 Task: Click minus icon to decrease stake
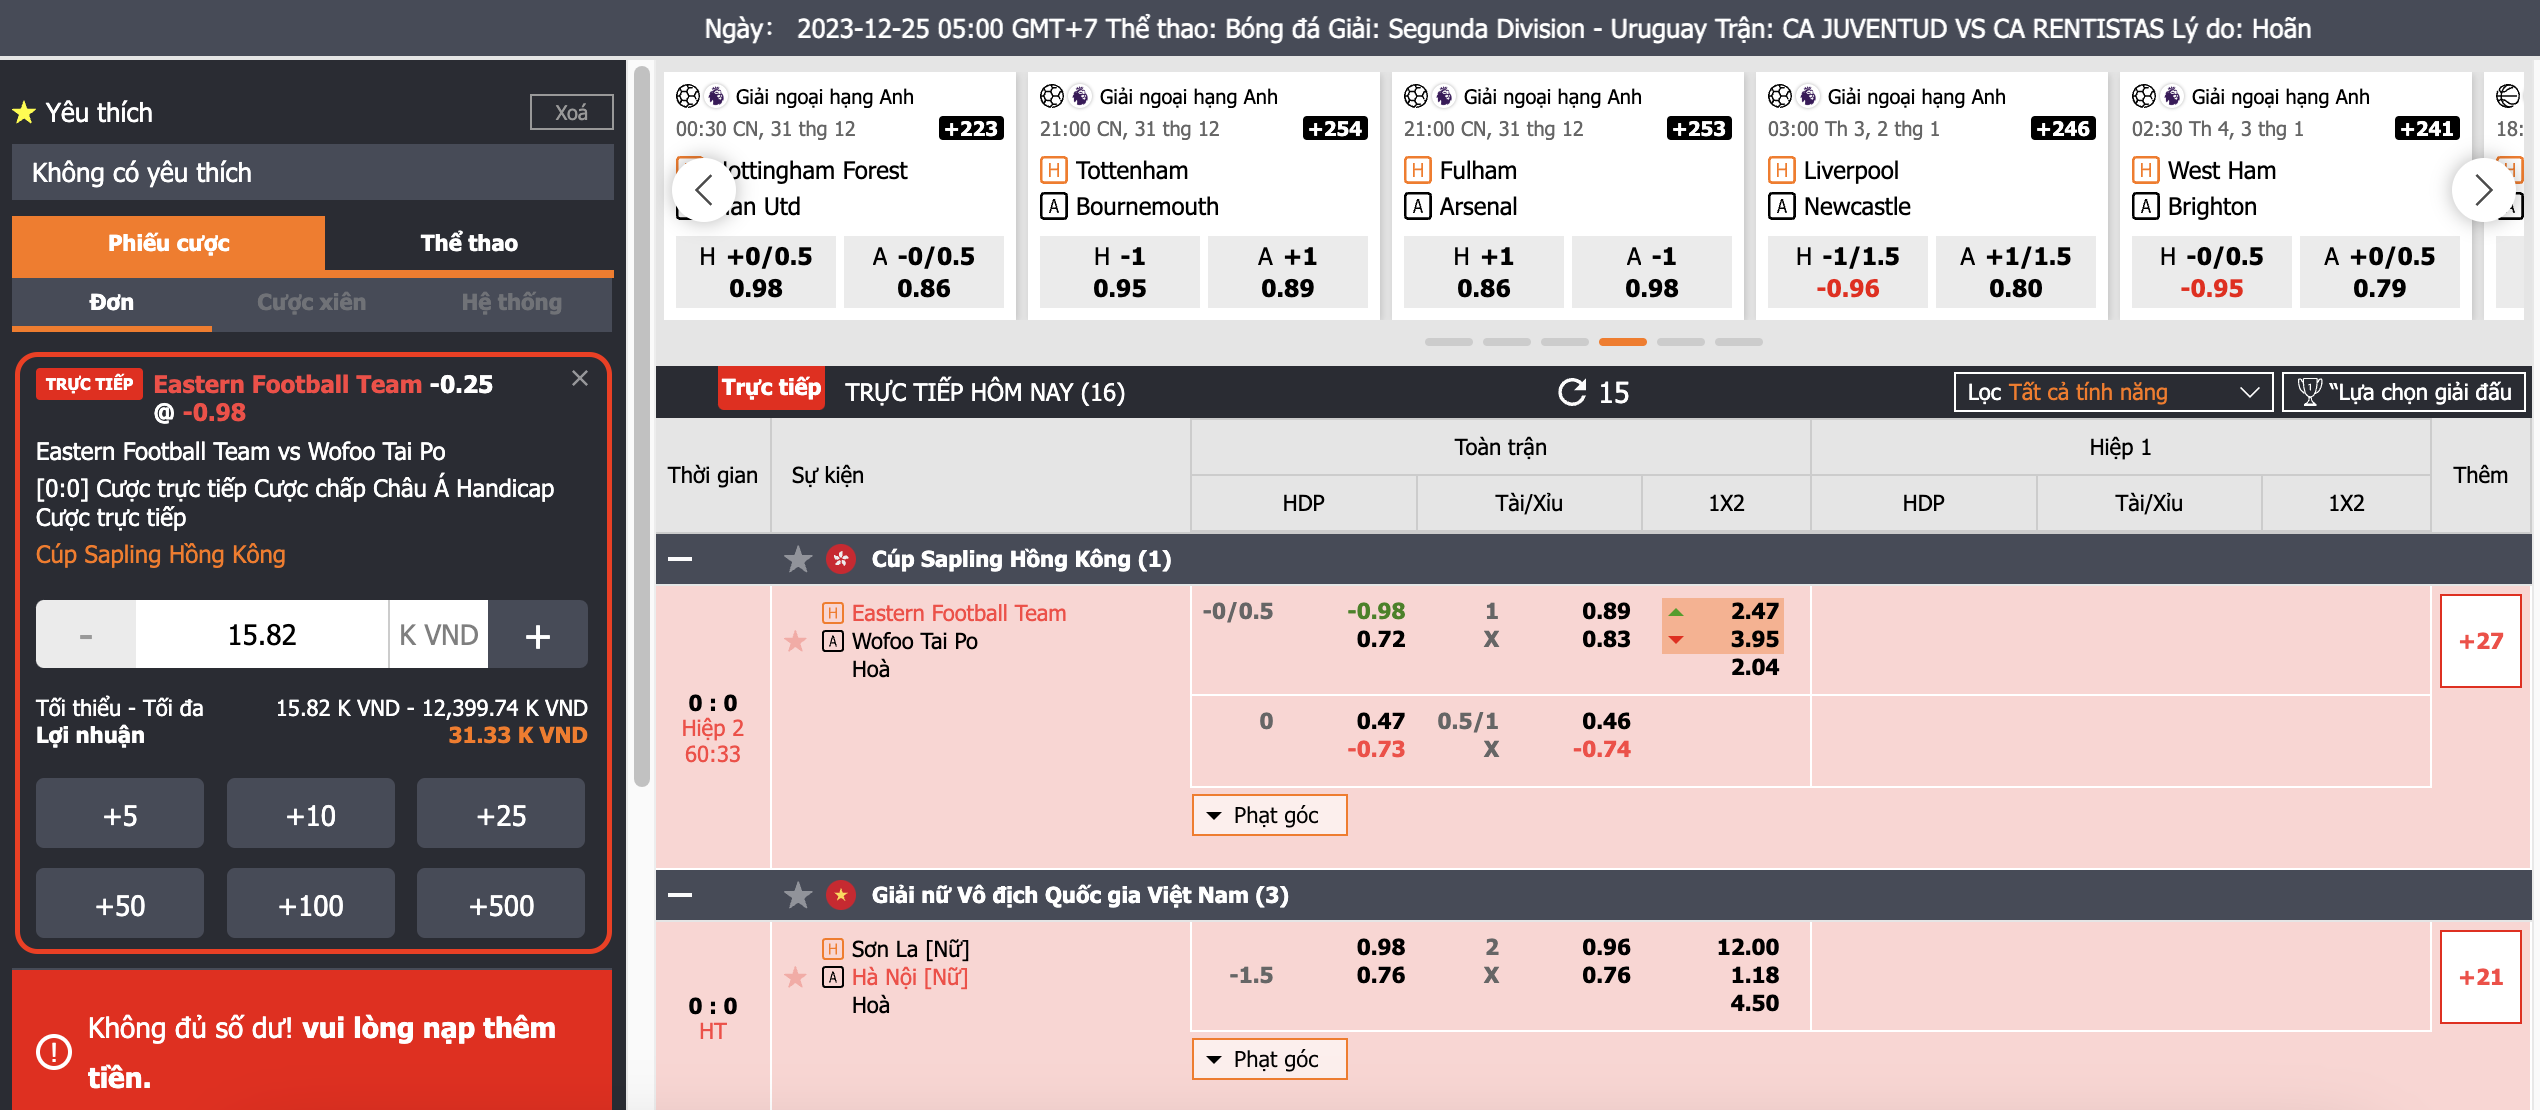[86, 635]
